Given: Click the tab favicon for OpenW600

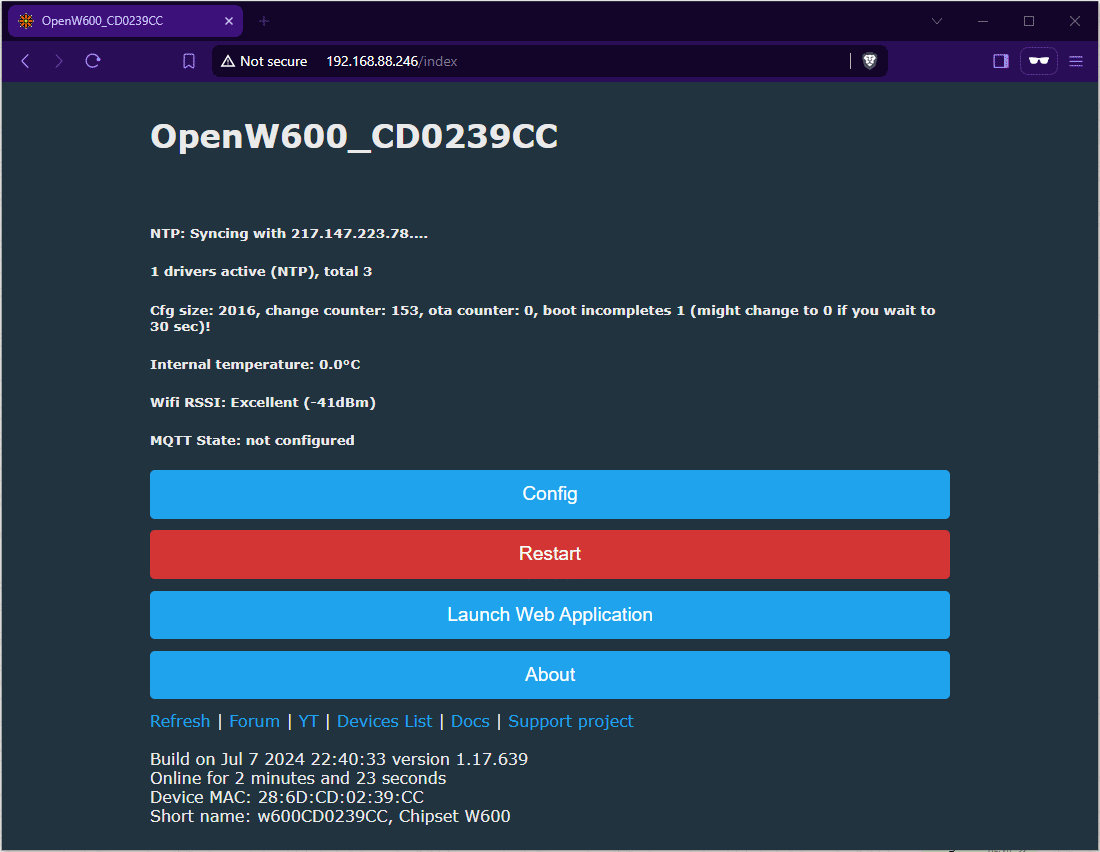Looking at the screenshot, I should [26, 21].
